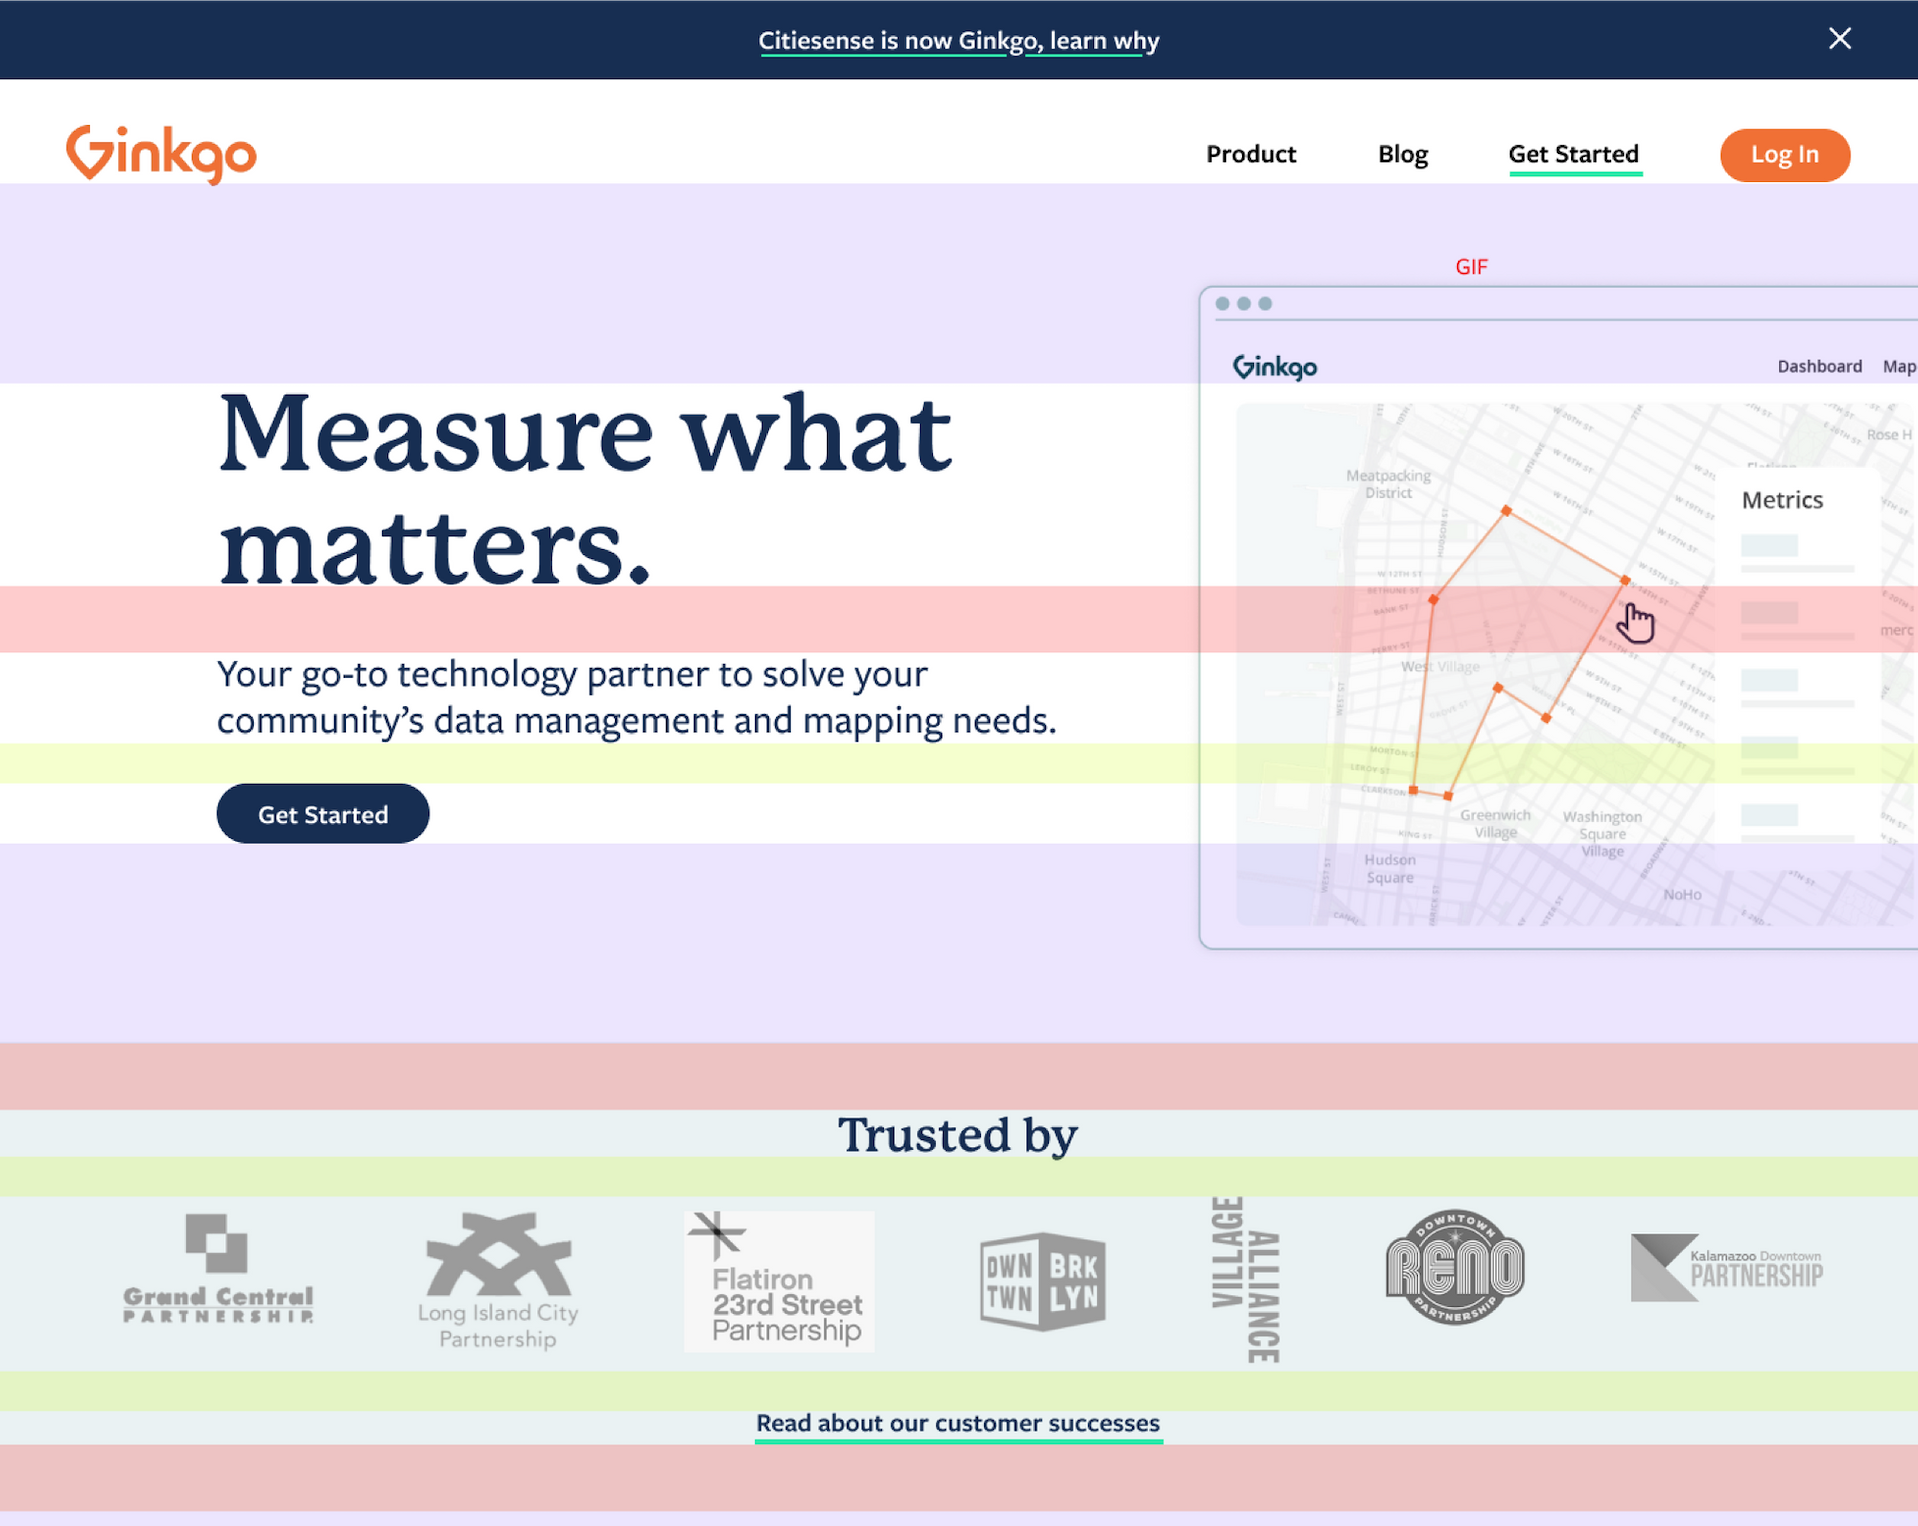Viewport: 1918px width, 1526px height.
Task: Click the Ginkgo logo in the header
Action: [161, 154]
